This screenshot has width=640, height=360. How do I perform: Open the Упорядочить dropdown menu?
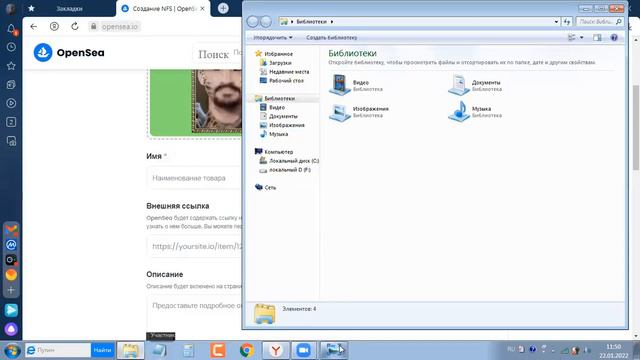click(273, 38)
